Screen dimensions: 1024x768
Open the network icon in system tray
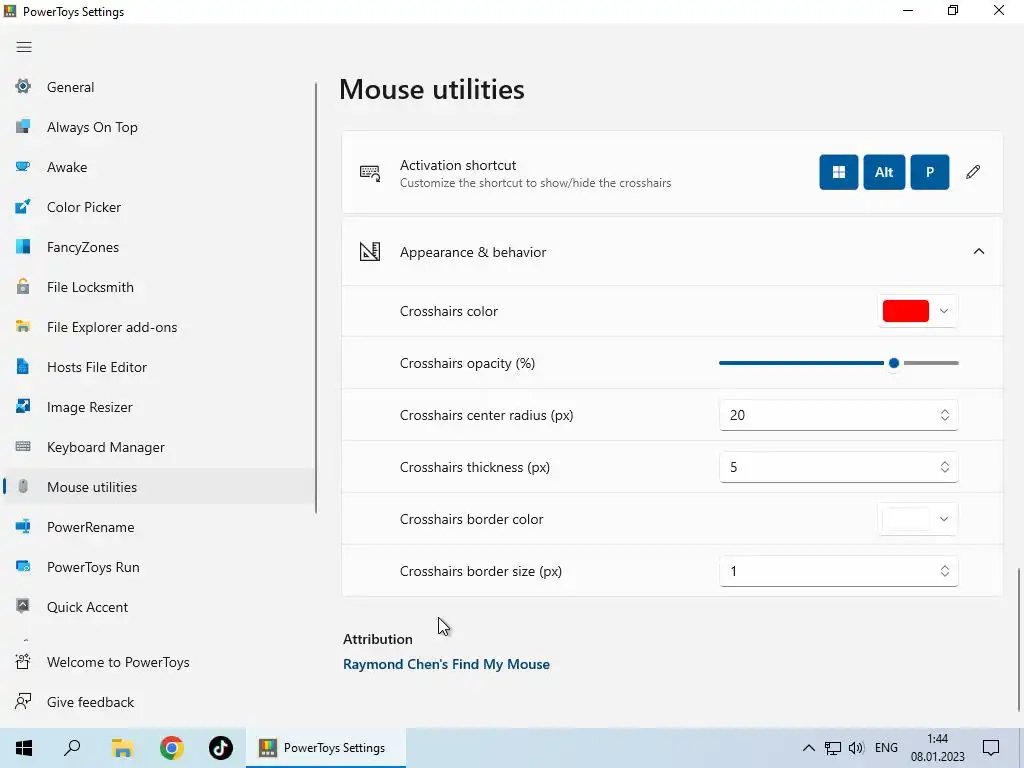pos(833,748)
